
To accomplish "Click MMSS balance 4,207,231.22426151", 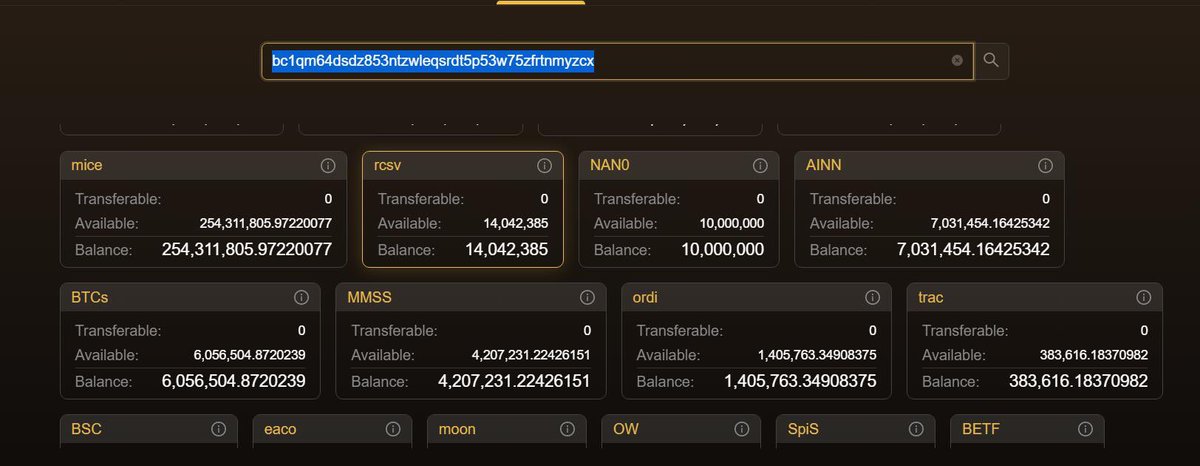I will (x=515, y=381).
